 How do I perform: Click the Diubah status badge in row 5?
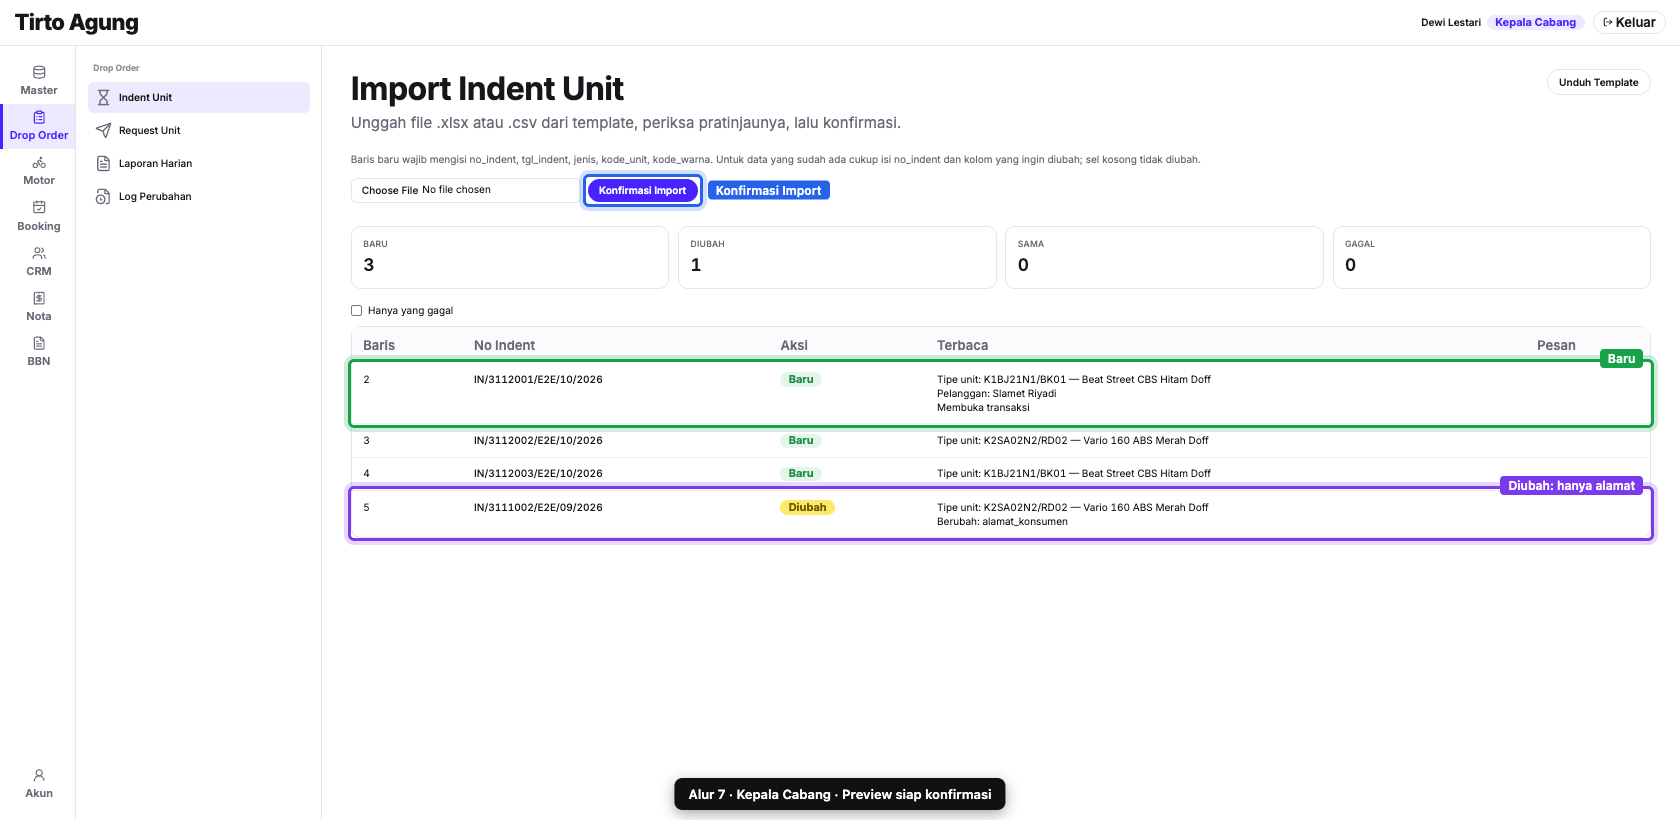[807, 508]
